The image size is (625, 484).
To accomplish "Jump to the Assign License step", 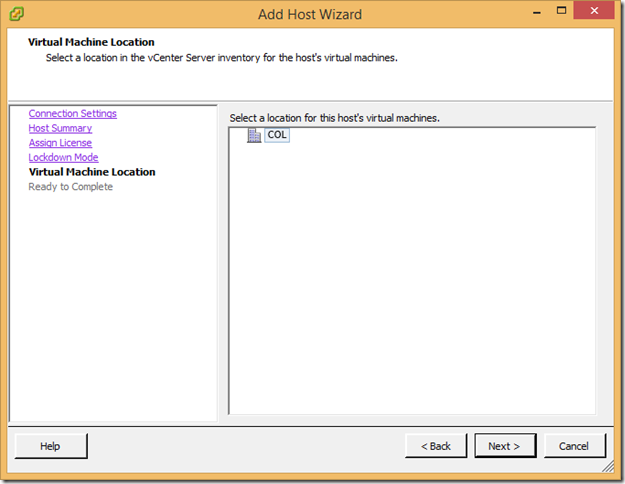I will 60,143.
